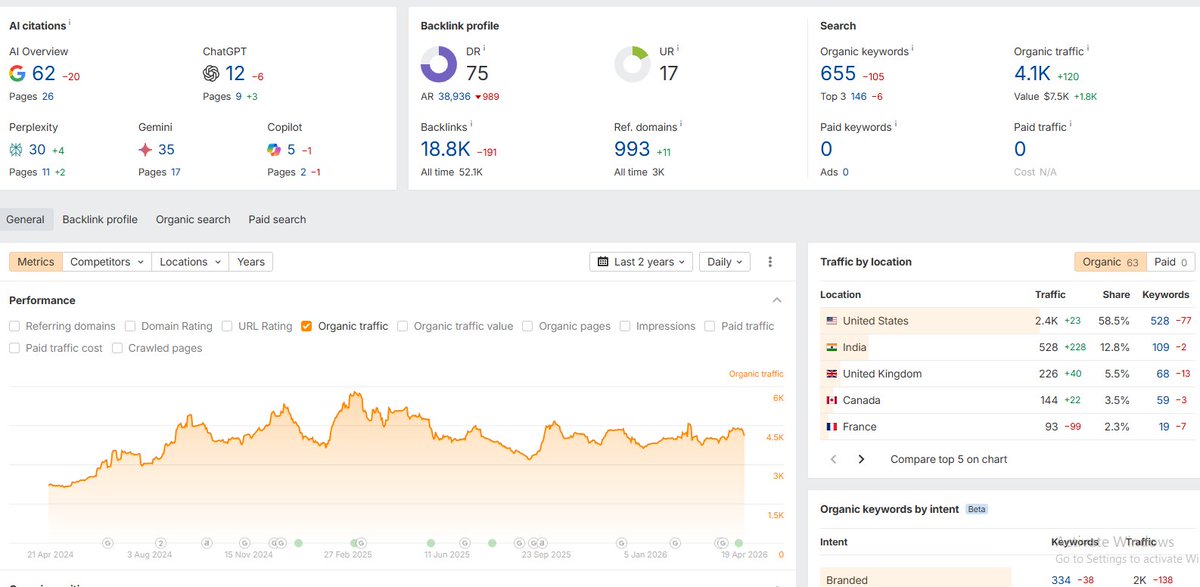The height and width of the screenshot is (587, 1200).
Task: Open the Backlinks info icon
Action: tap(471, 125)
